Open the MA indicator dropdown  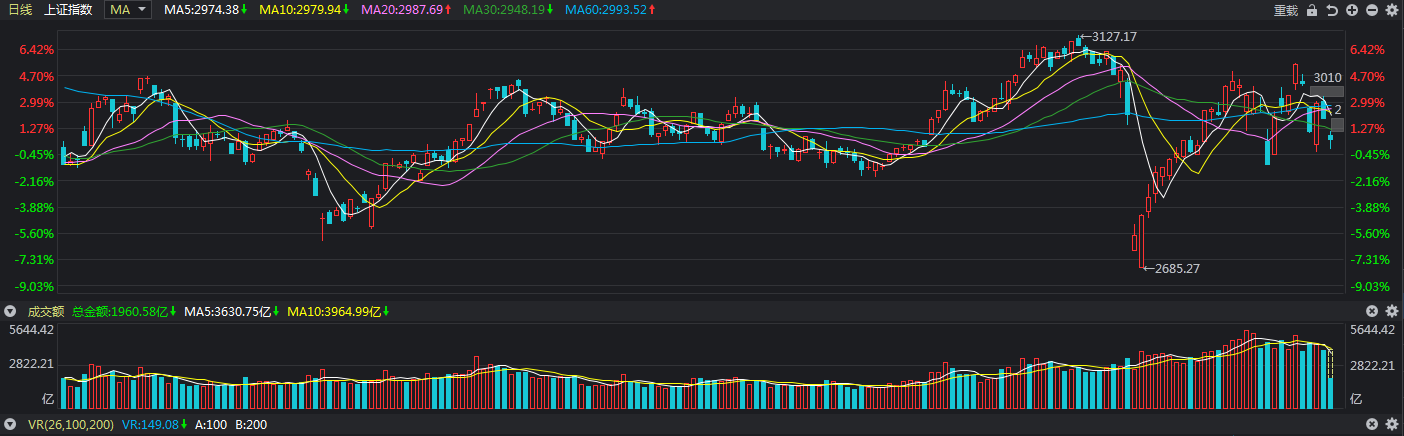(x=128, y=10)
